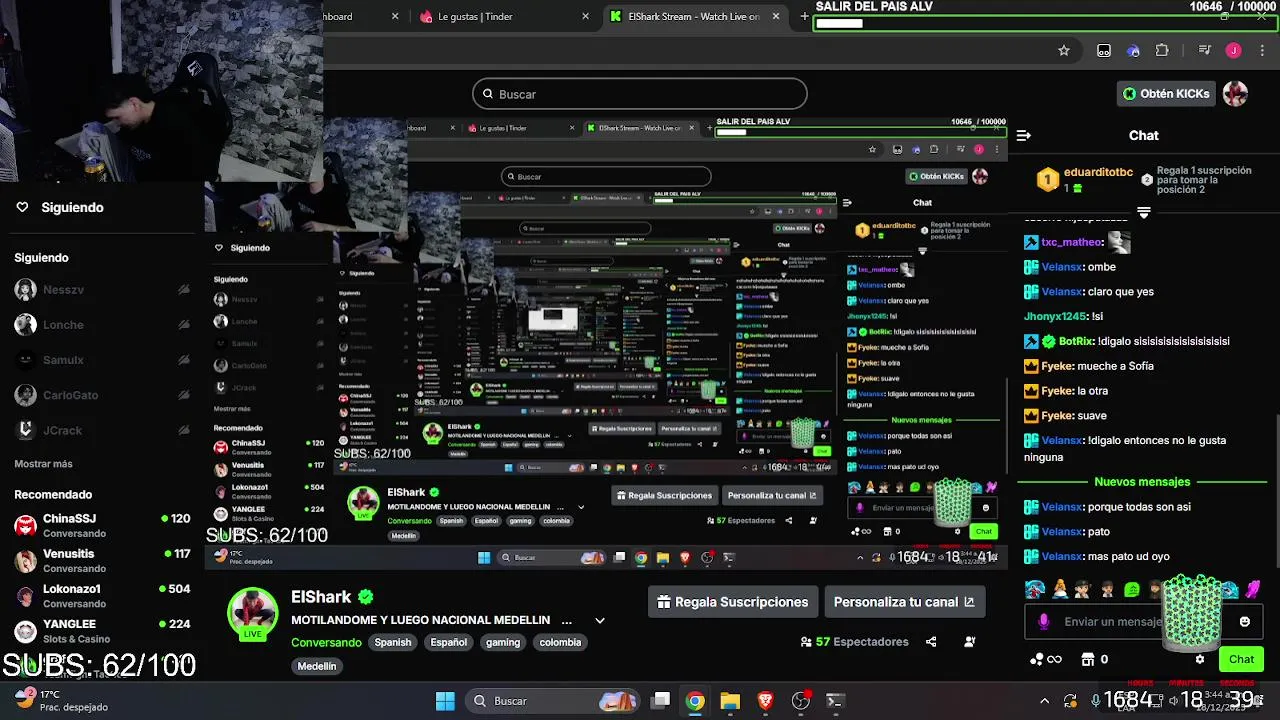Open weather widget showing 17°C
The height and width of the screenshot is (720, 1280).
[x=60, y=700]
